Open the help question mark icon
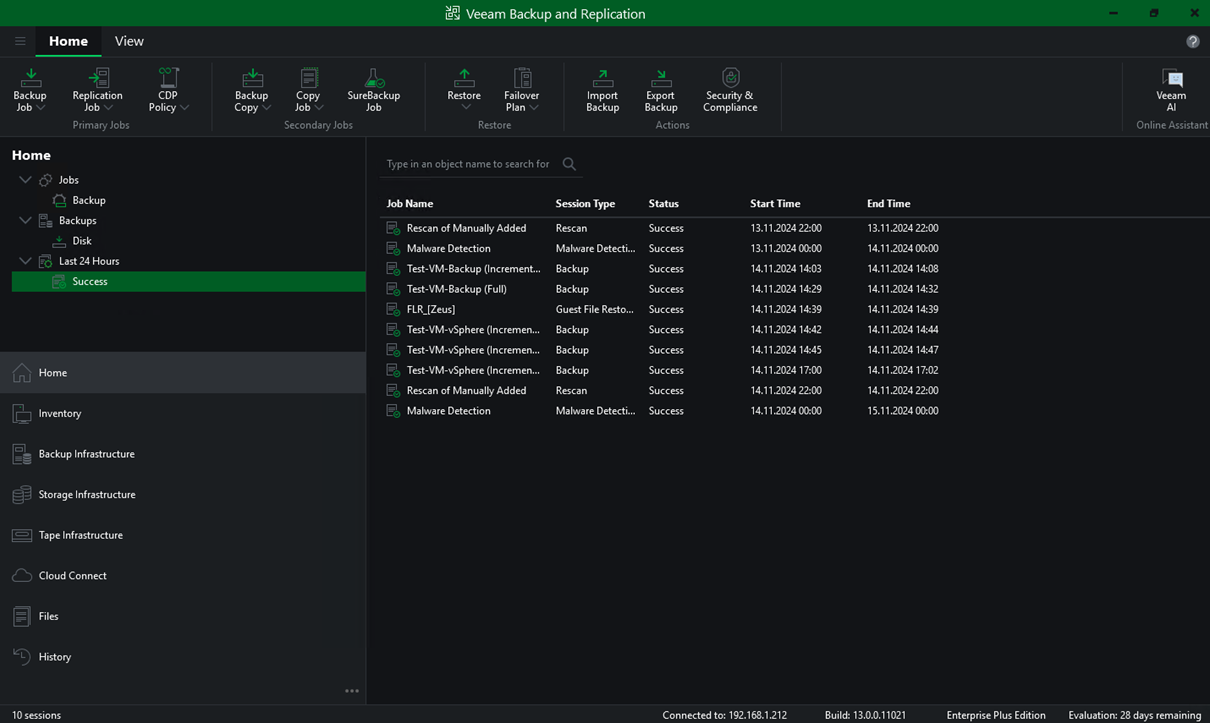The image size is (1210, 723). point(1192,41)
